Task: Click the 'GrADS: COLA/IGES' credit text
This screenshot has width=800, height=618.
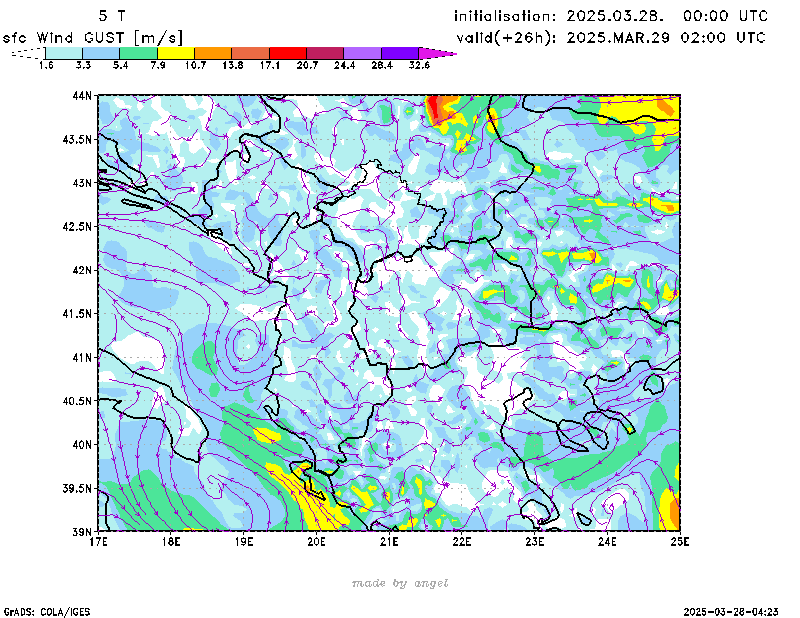Action: [x=38, y=611]
